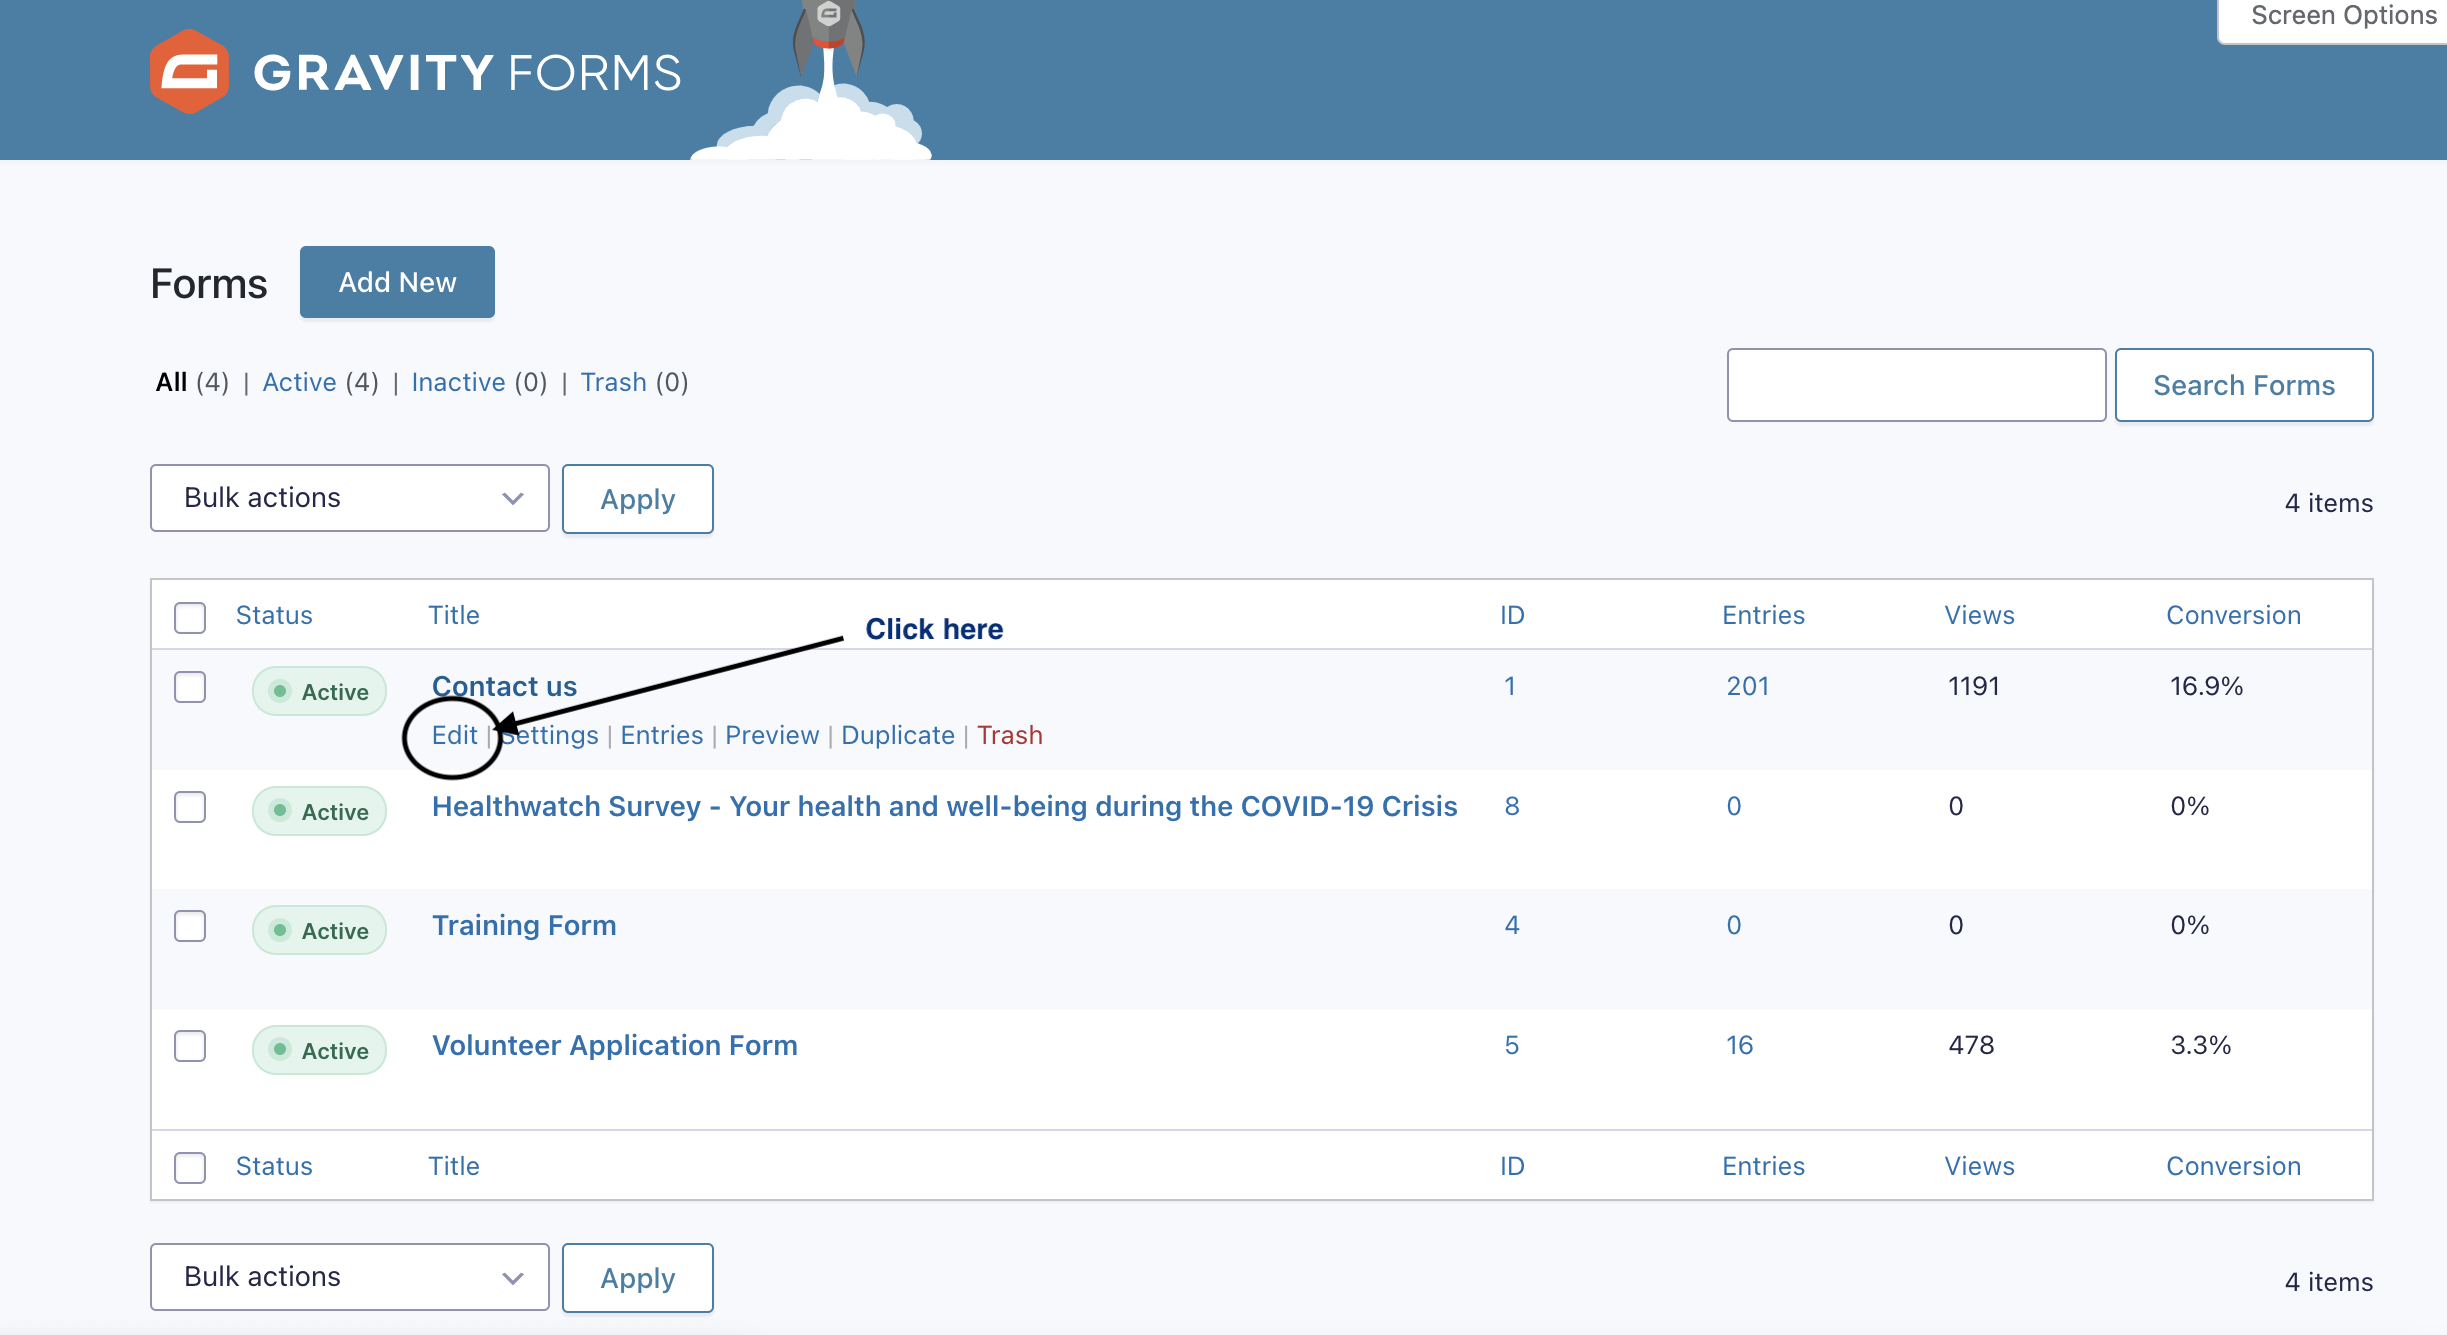Viewport: 2447px width, 1335px height.
Task: Tick the Volunteer Application Form checkbox
Action: (190, 1046)
